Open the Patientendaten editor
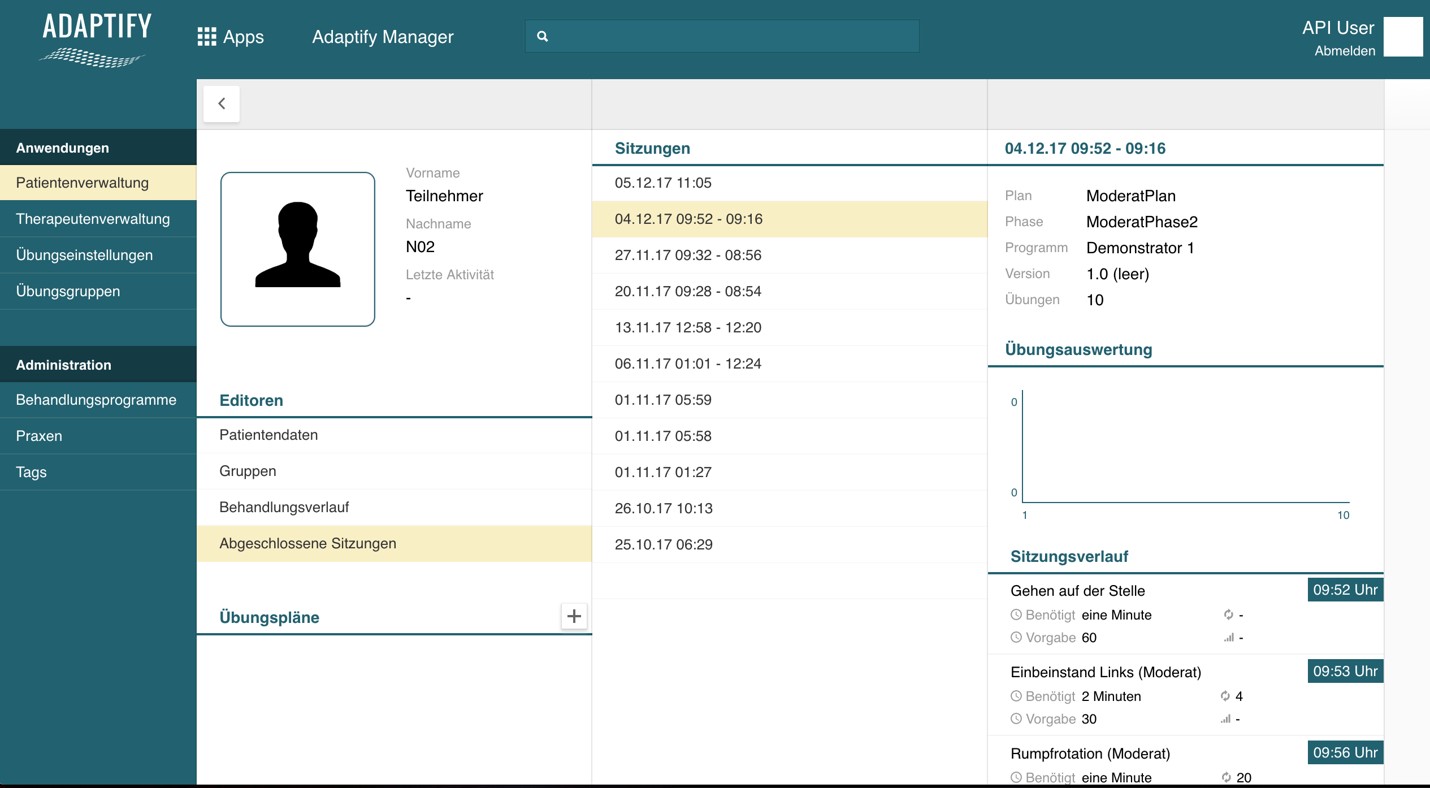This screenshot has width=1430, height=788. pyautogui.click(x=394, y=435)
